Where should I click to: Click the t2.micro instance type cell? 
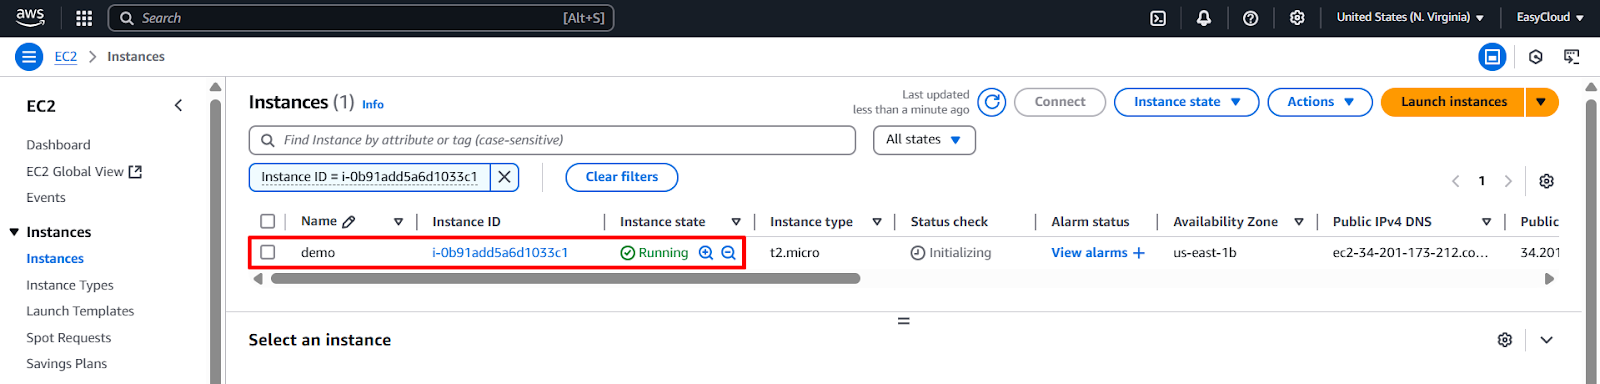click(x=795, y=253)
